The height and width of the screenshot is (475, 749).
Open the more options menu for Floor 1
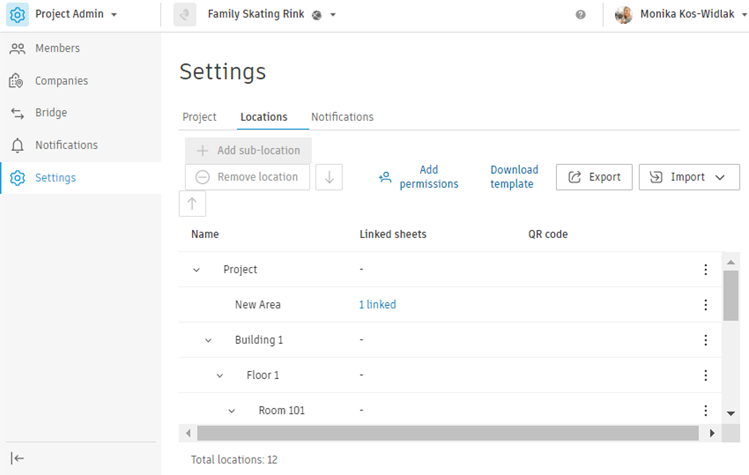(705, 375)
